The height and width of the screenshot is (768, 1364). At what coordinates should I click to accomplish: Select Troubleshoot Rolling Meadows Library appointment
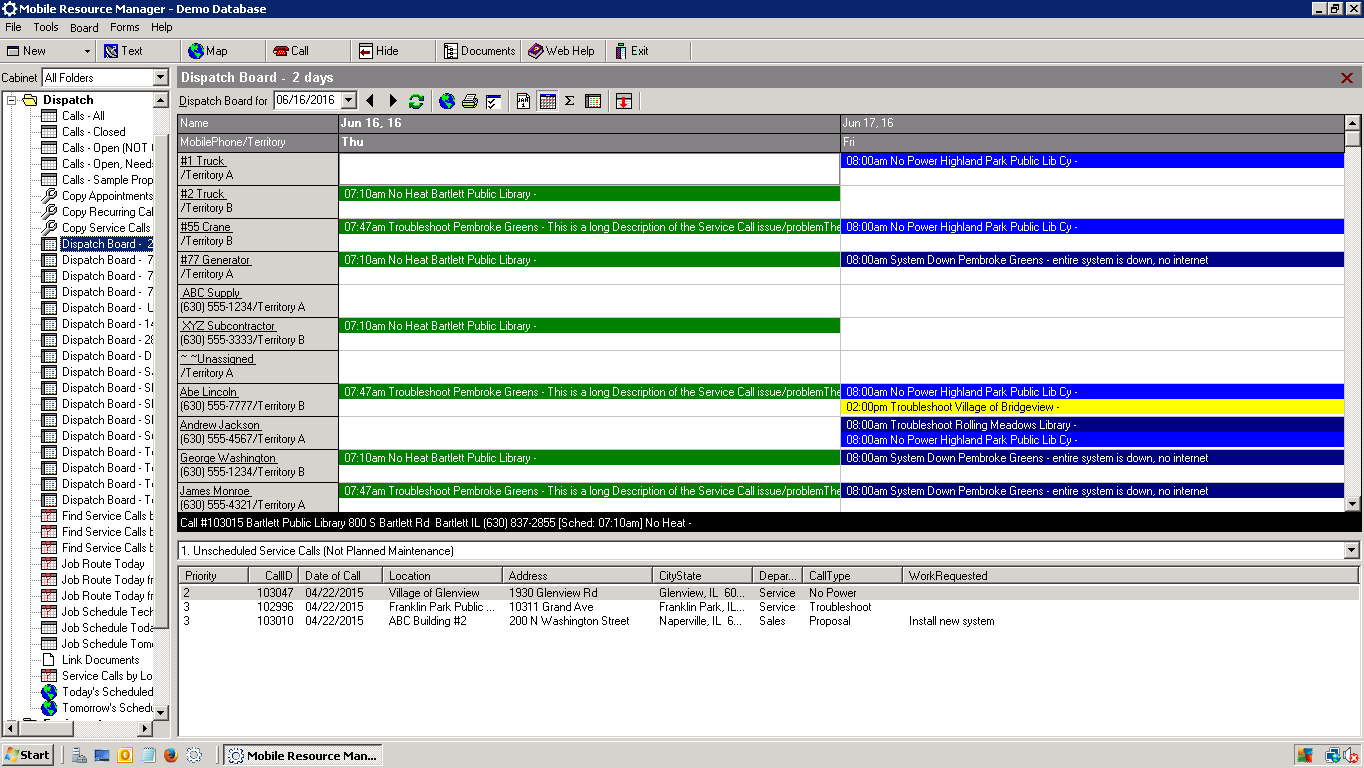click(x=1092, y=425)
